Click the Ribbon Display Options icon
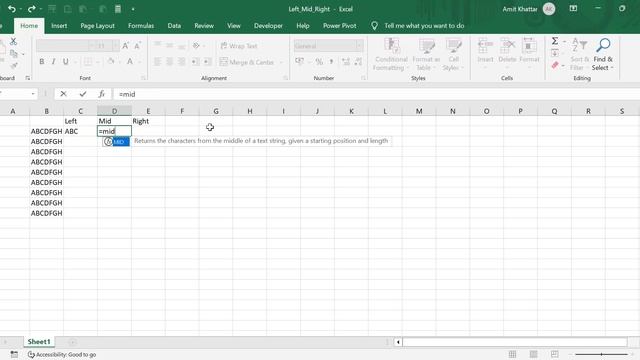640x360 pixels. point(573,9)
